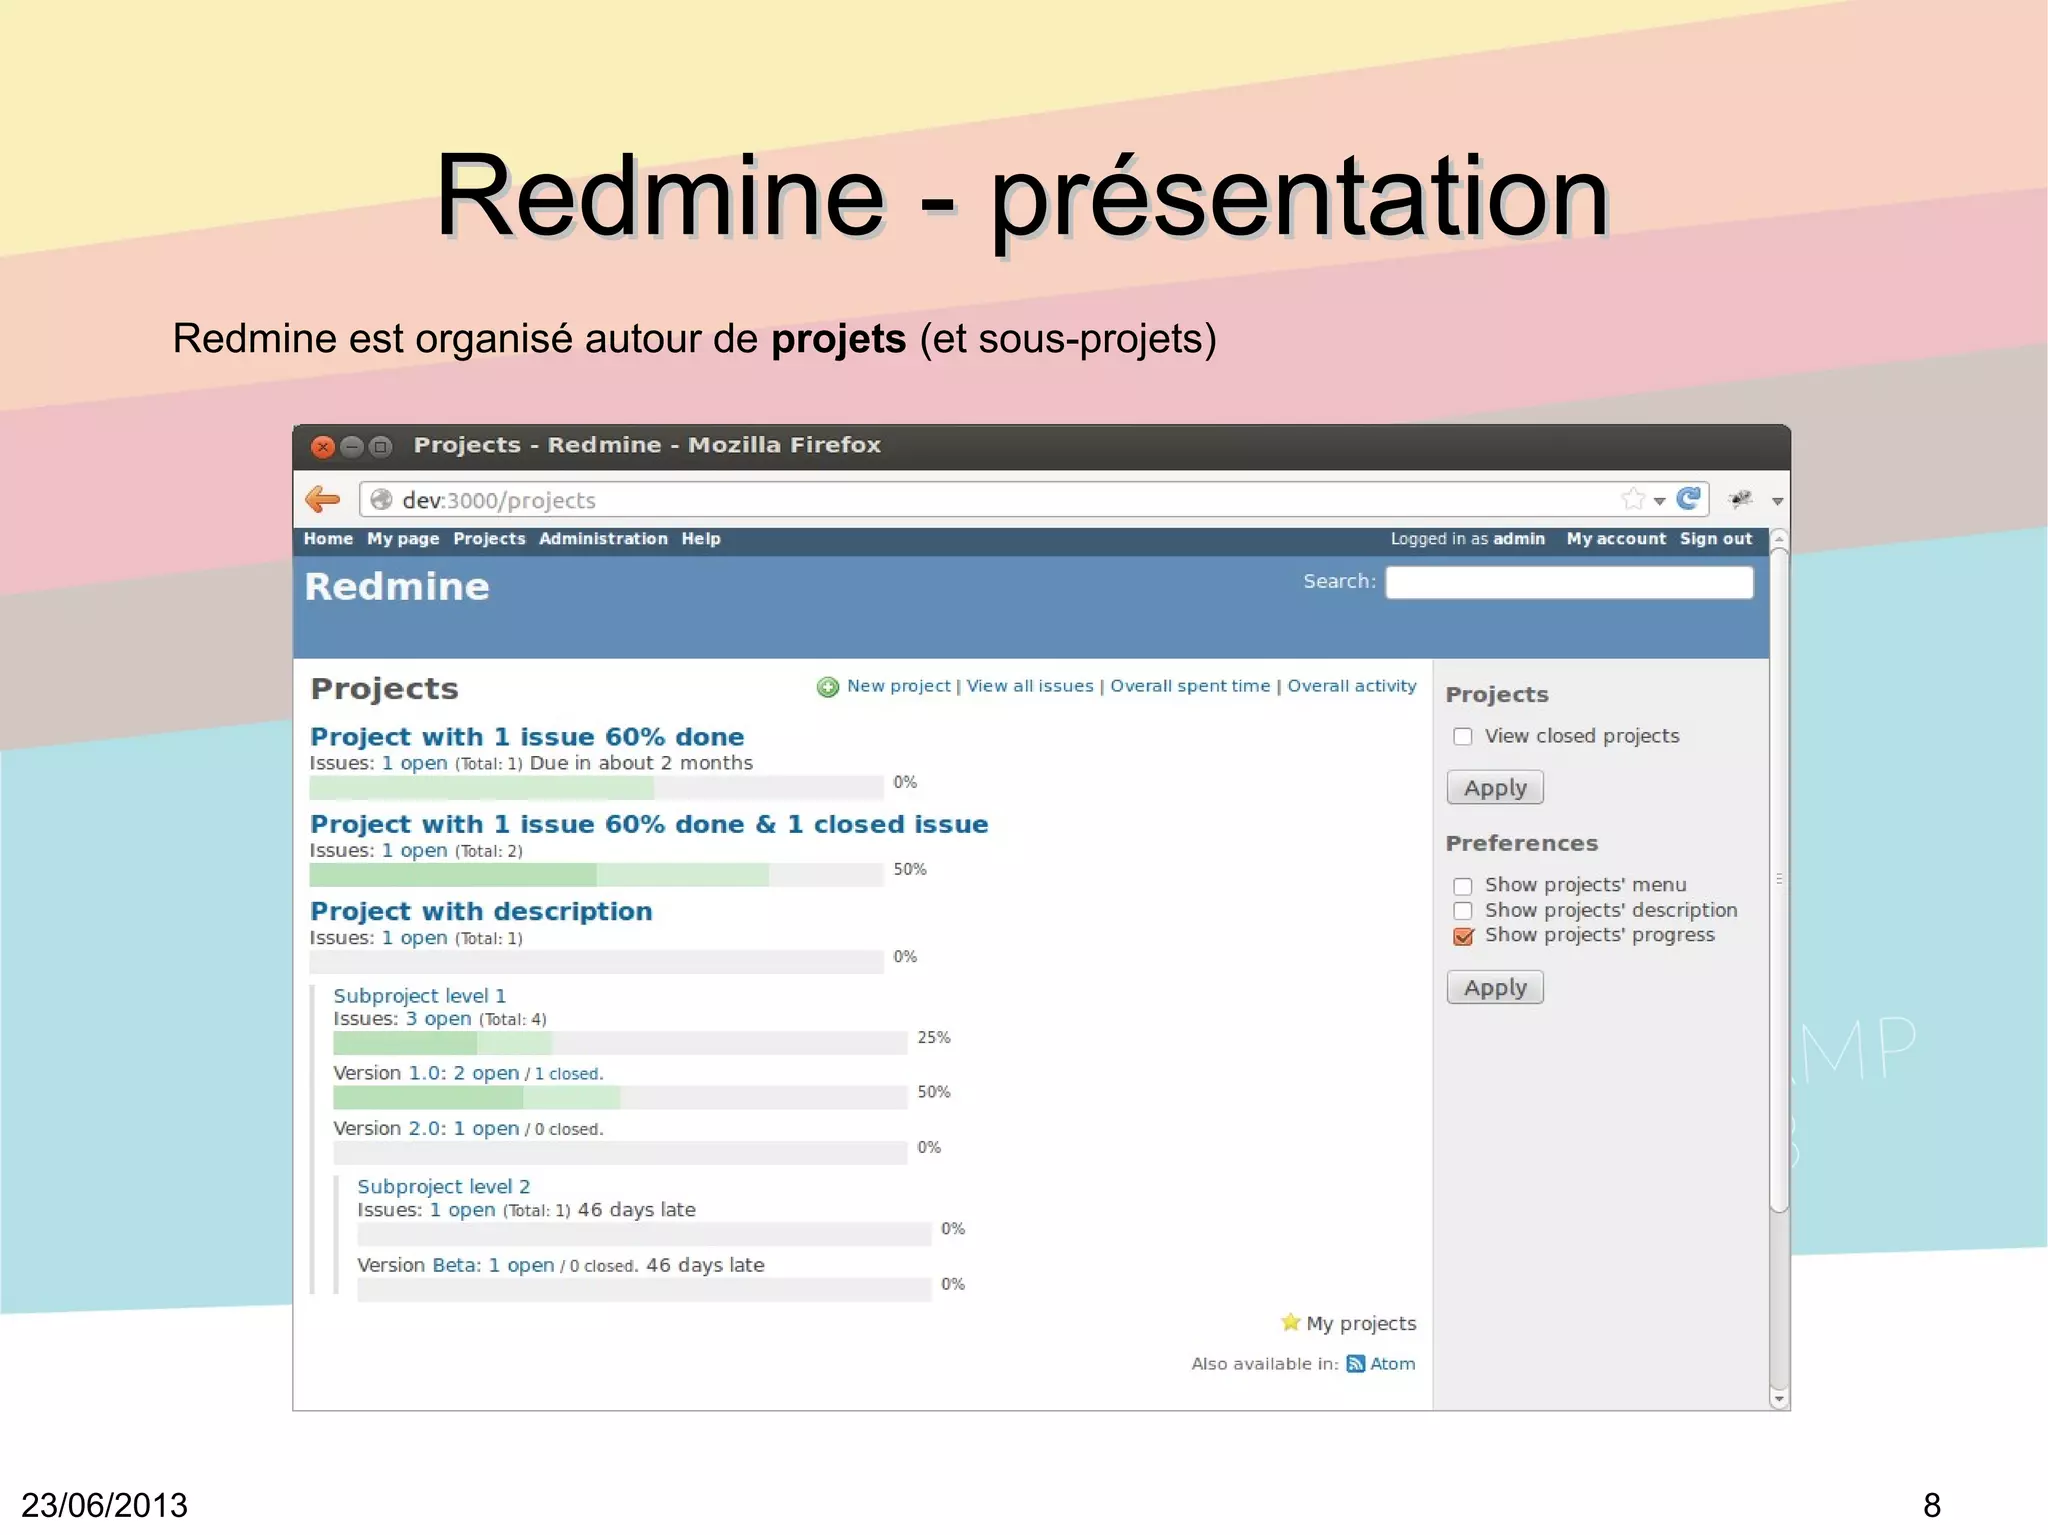2048x1535 pixels.
Task: Click Sign out link
Action: point(1716,539)
